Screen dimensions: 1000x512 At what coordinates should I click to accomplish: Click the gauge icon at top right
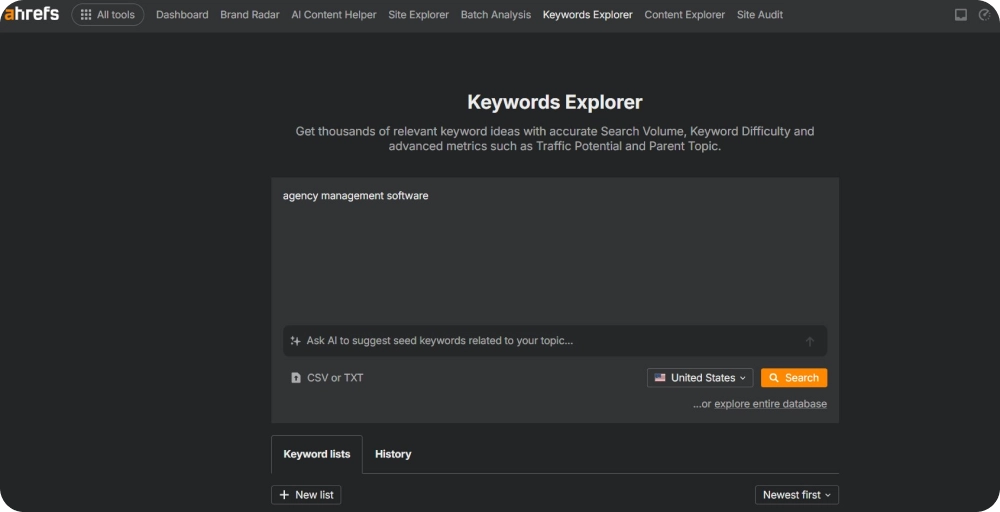pos(985,15)
